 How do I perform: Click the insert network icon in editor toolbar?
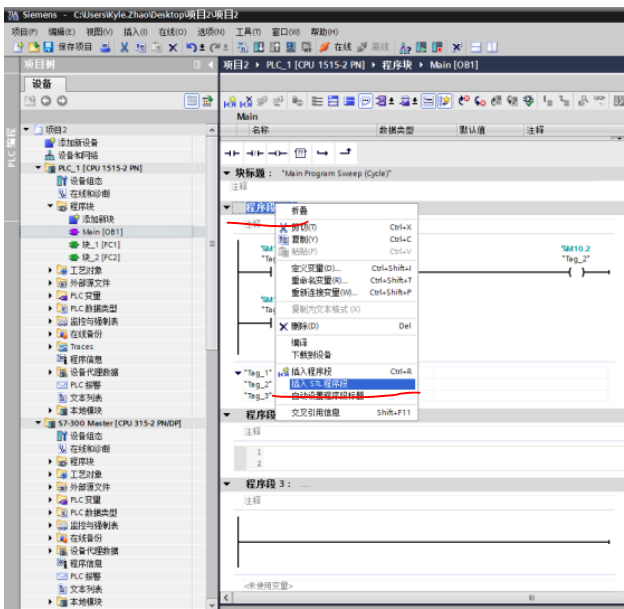[x=230, y=102]
